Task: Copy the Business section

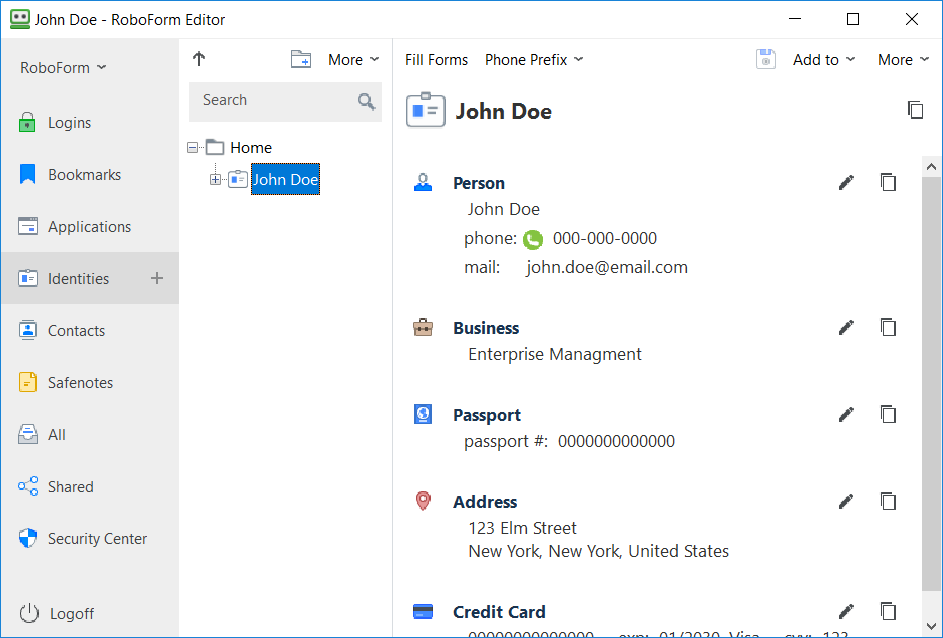Action: [x=888, y=327]
